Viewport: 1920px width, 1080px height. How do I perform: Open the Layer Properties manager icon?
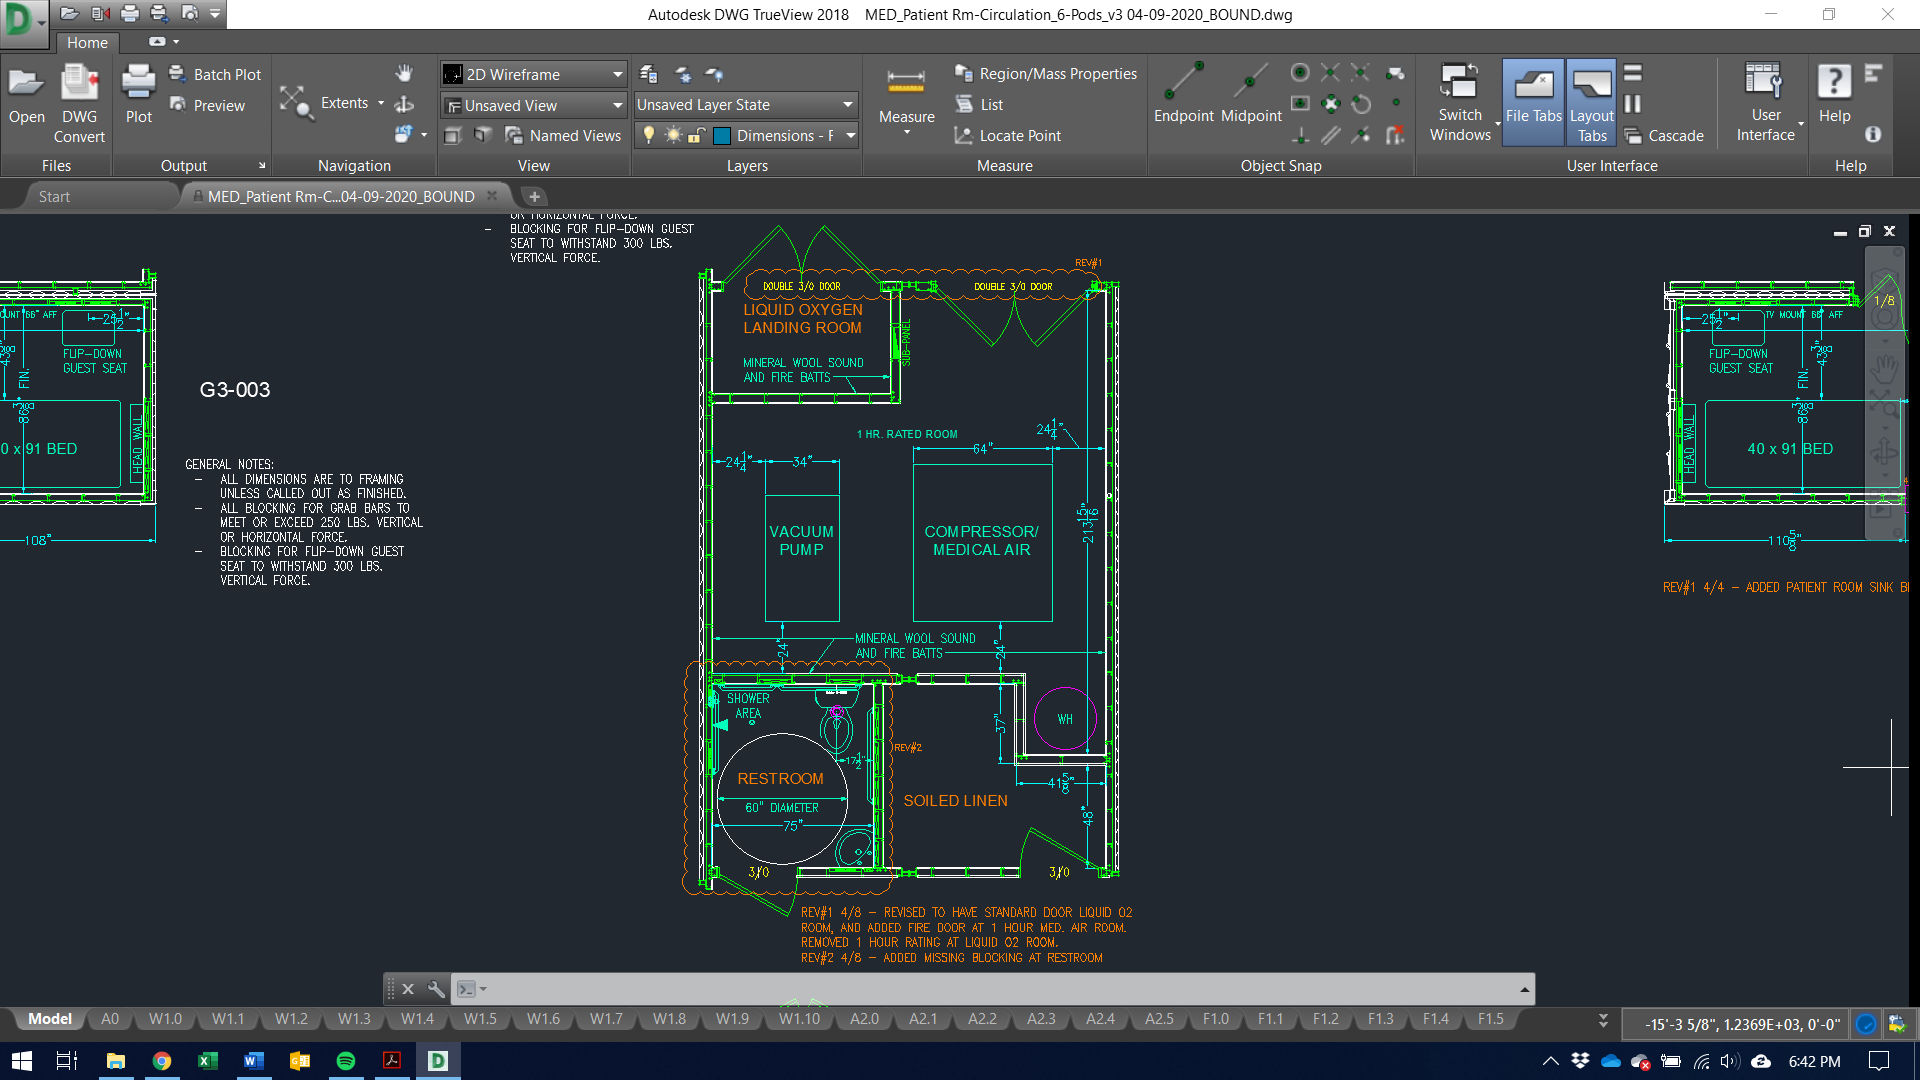click(648, 74)
